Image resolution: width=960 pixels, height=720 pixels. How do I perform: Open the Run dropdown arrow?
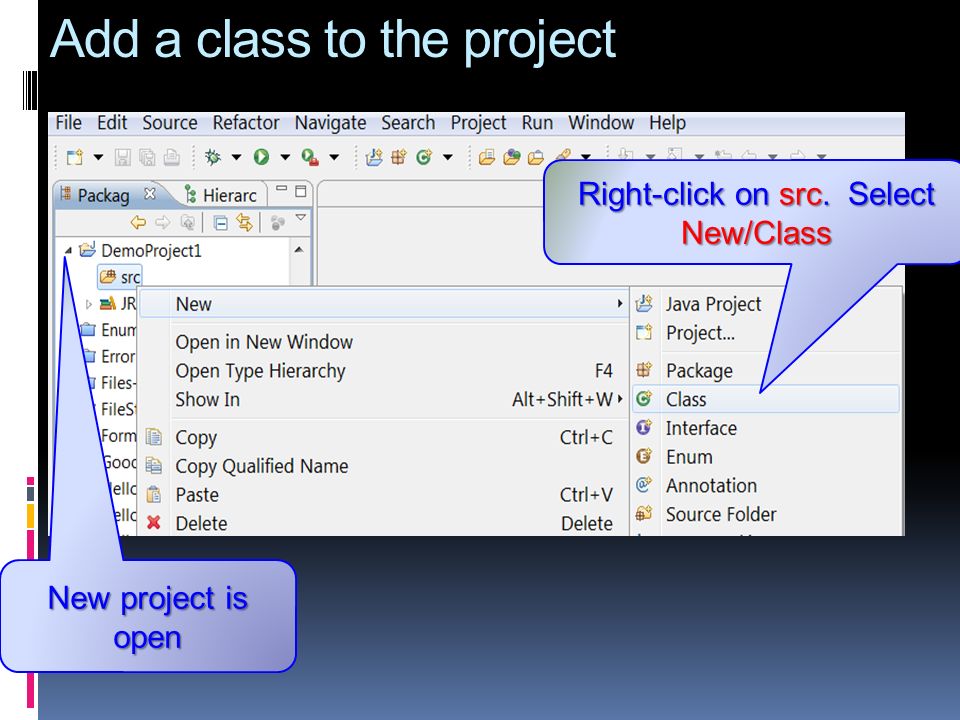click(x=285, y=157)
